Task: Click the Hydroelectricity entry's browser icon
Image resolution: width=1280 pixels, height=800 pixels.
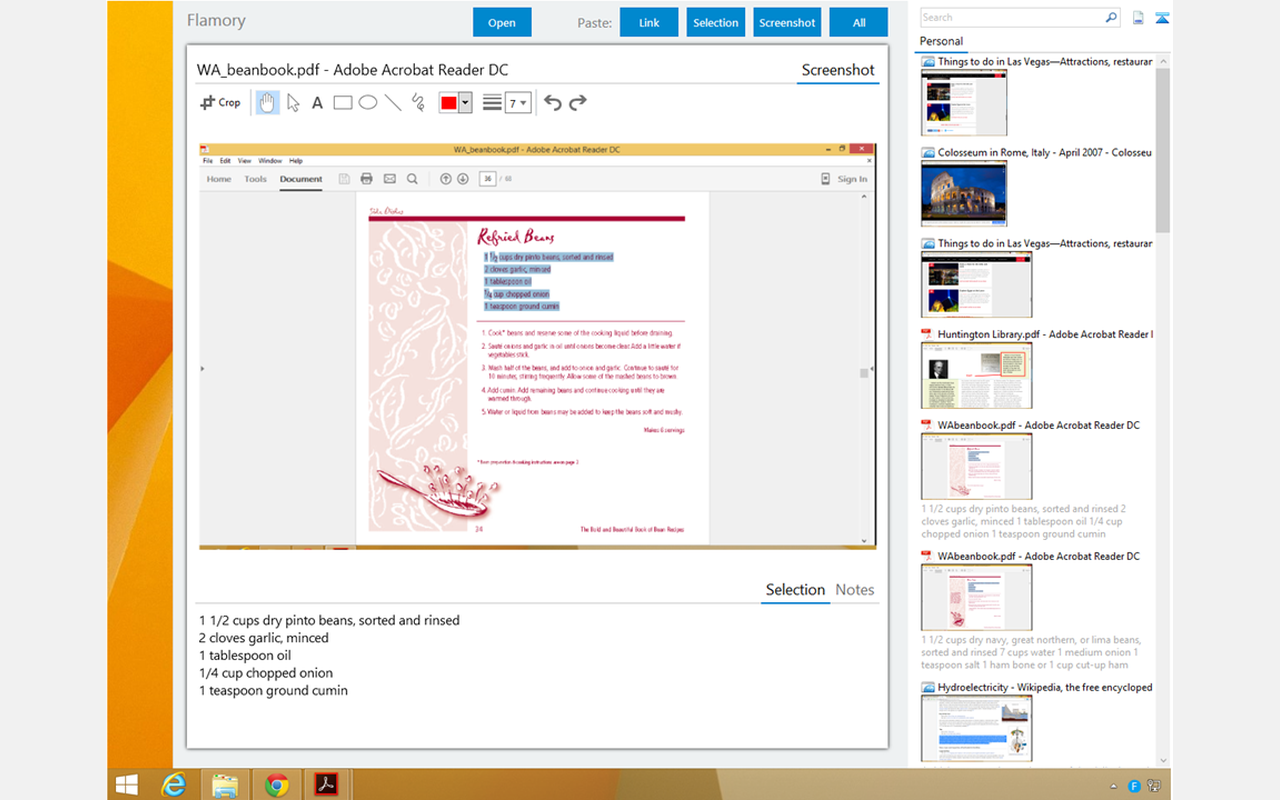Action: (x=928, y=687)
